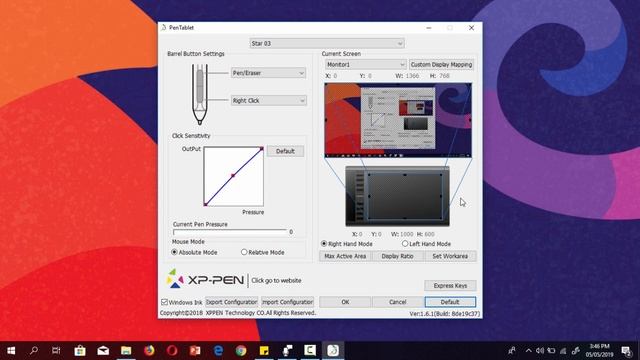Click Max Active Area button
640x360 pixels.
pos(345,256)
